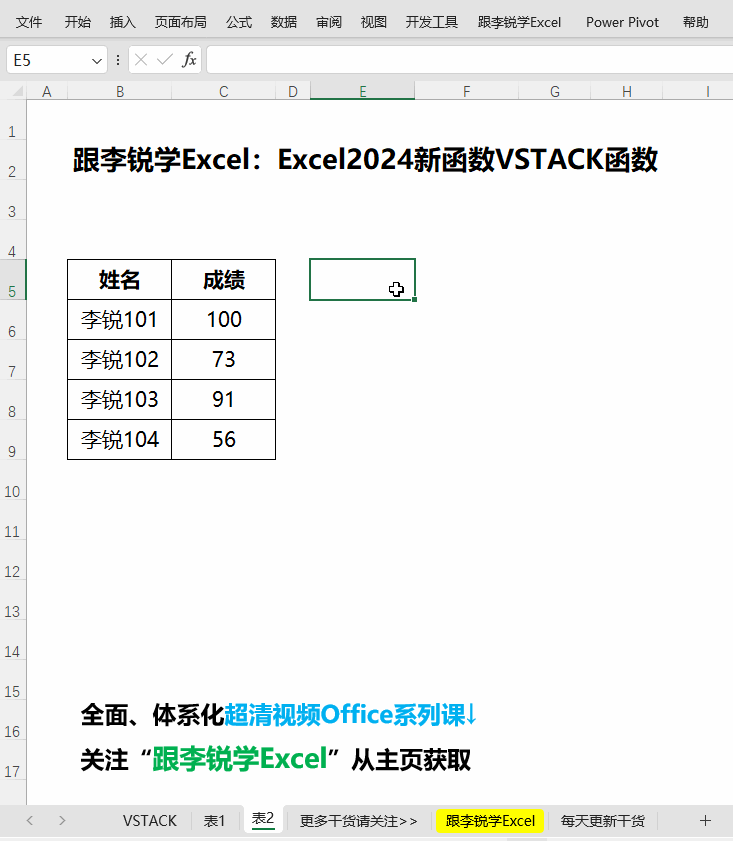
Task: Switch to the 开始 ribbon tab
Action: (x=78, y=22)
